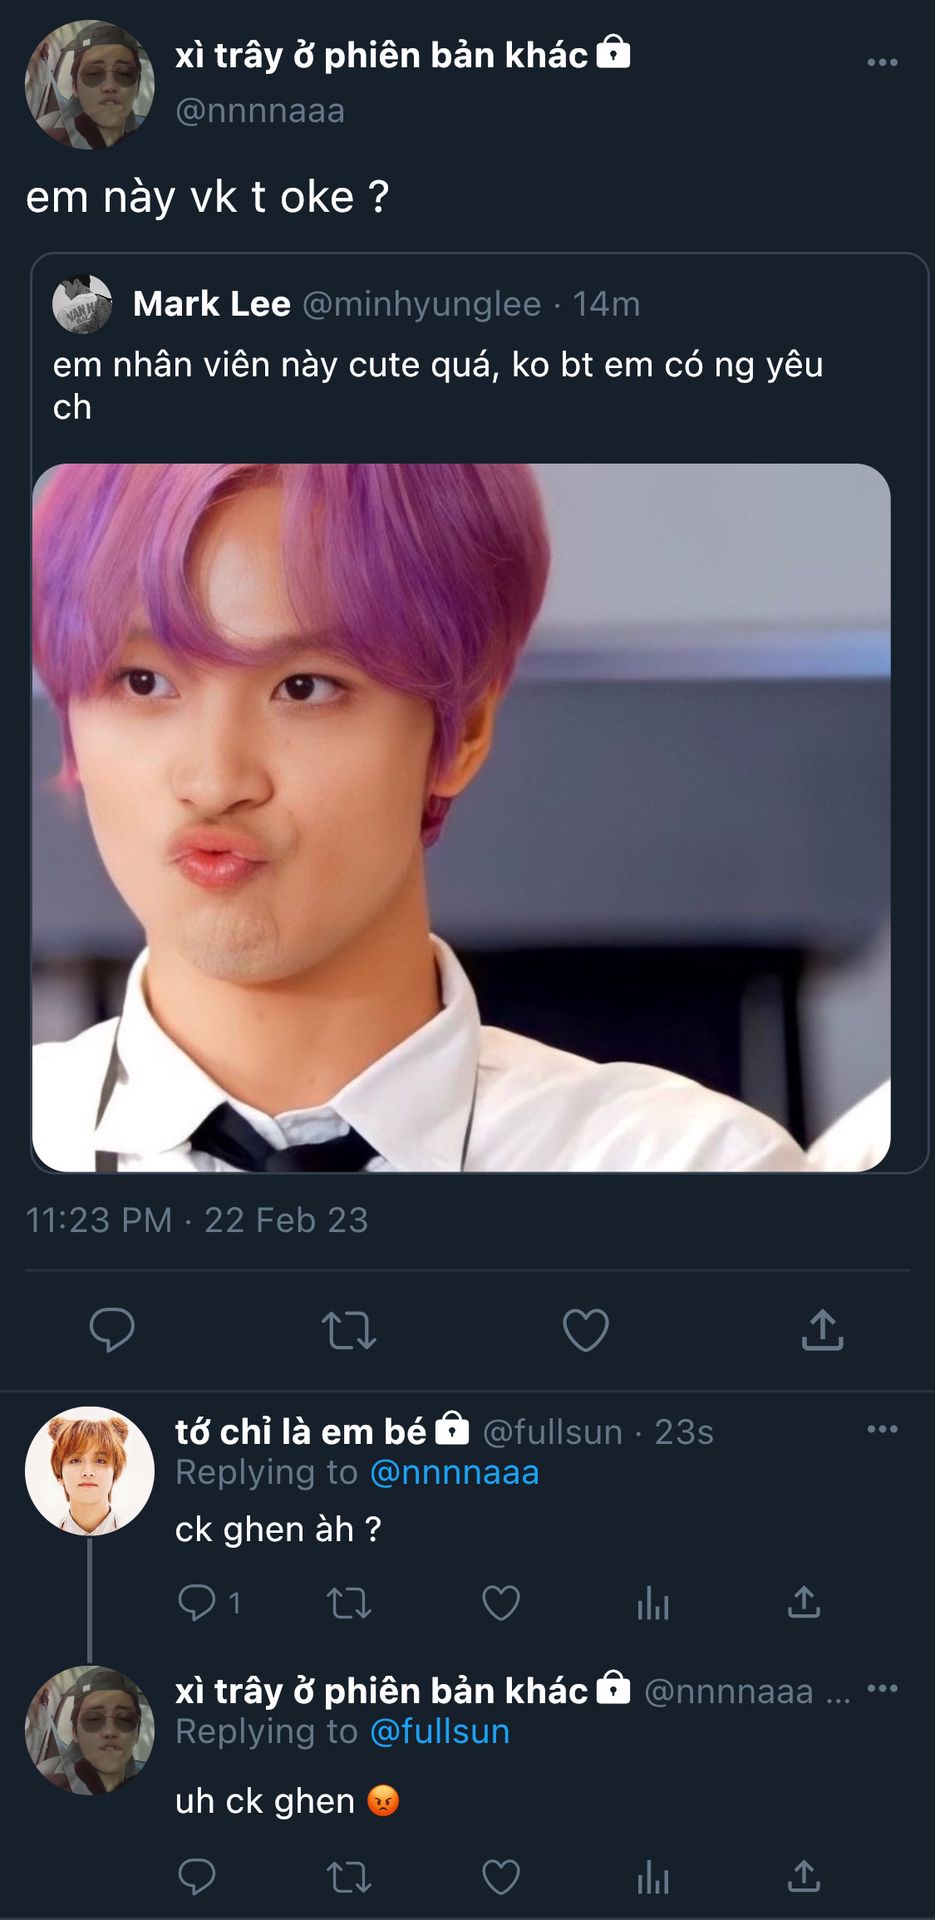Open the @nnnnaaa mention link
The height and width of the screenshot is (1920, 935).
454,1472
